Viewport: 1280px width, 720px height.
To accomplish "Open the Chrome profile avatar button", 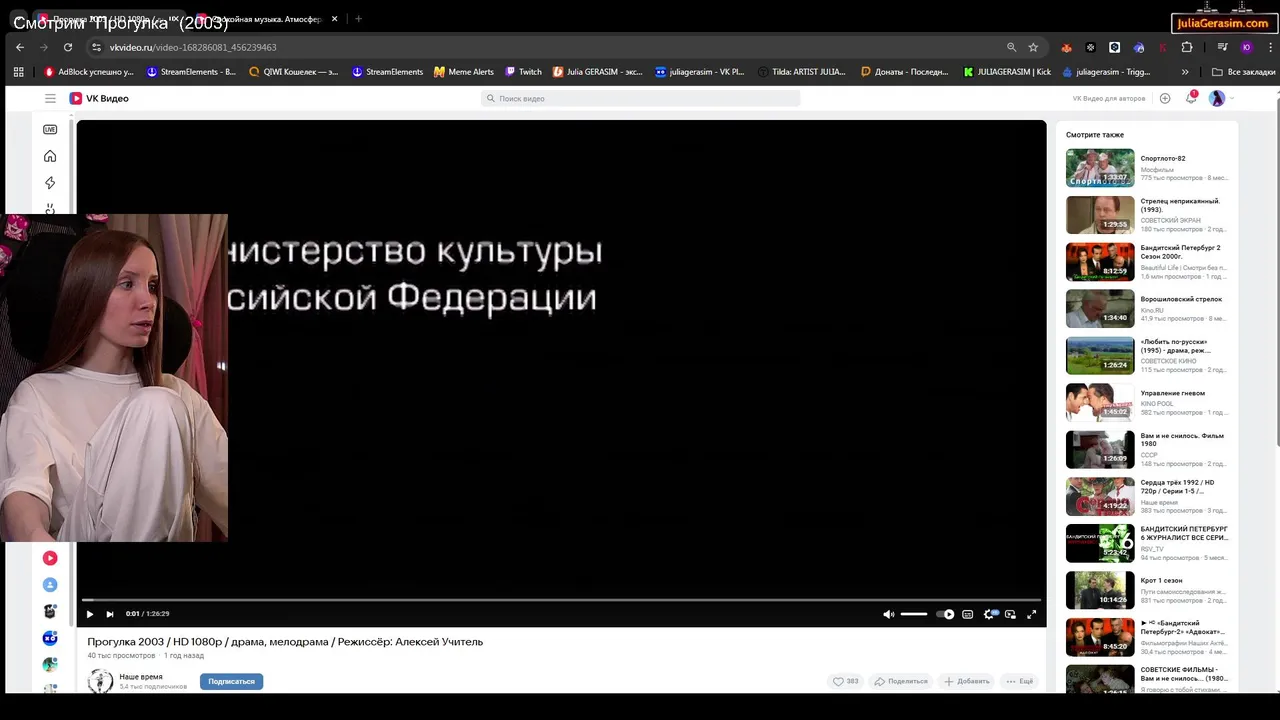I will [1246, 47].
